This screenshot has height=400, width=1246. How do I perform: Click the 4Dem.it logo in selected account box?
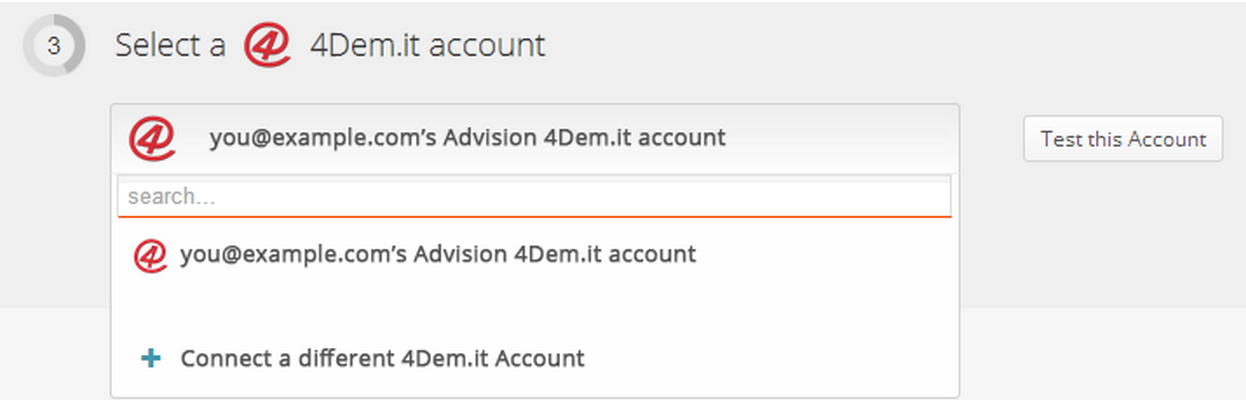point(152,138)
